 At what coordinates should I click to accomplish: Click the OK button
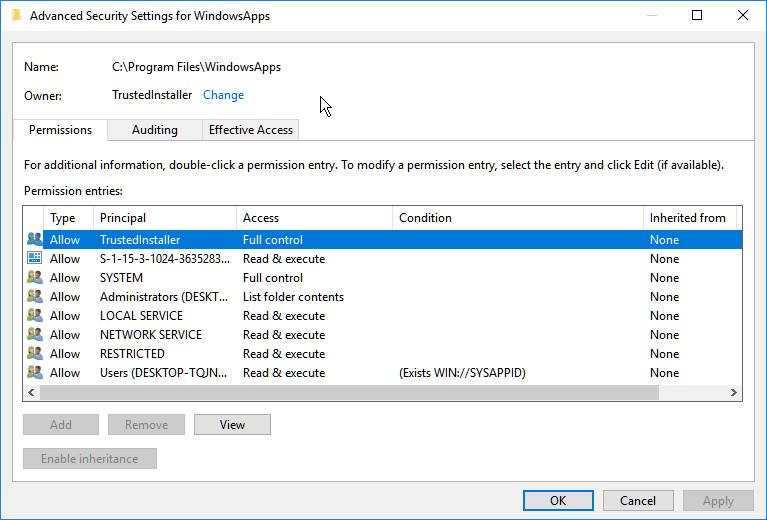tap(558, 500)
